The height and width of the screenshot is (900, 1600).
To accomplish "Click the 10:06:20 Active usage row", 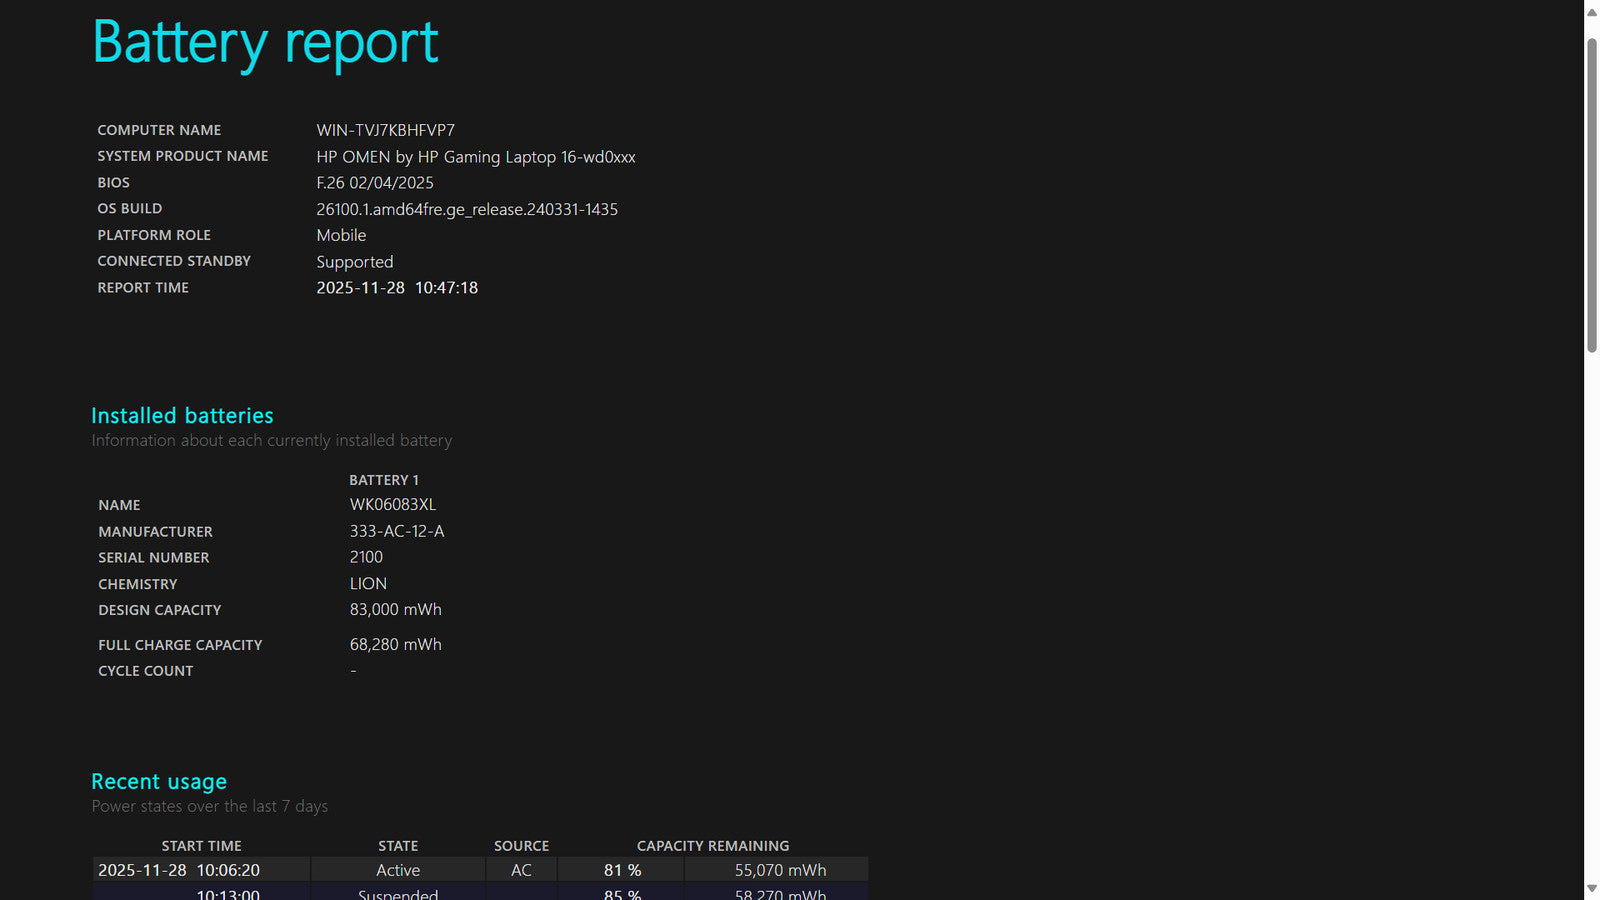I will point(397,871).
